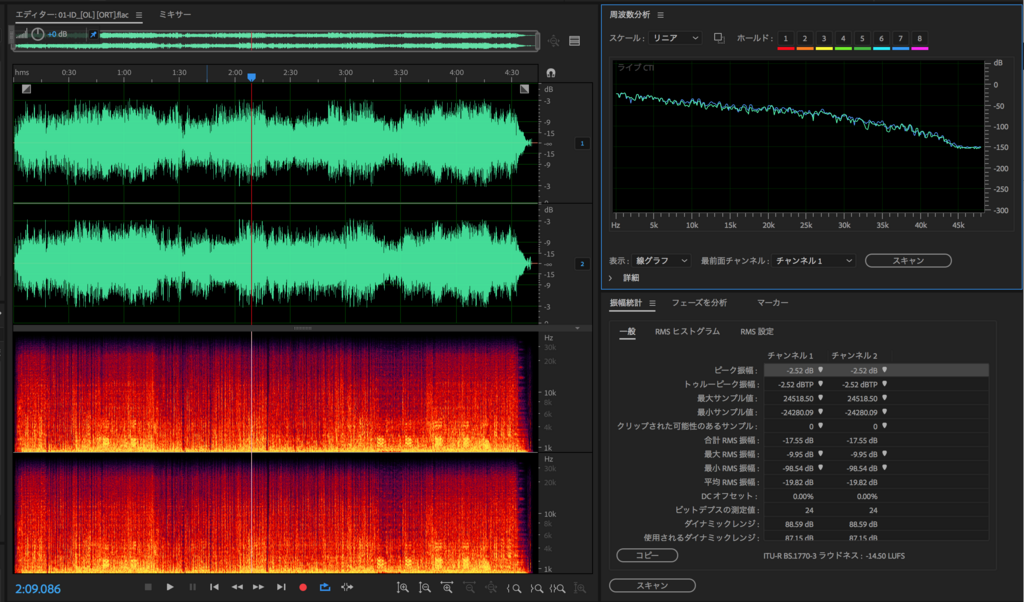The image size is (1024, 602).
Task: Select the 振幅統計 tab
Action: (626, 303)
